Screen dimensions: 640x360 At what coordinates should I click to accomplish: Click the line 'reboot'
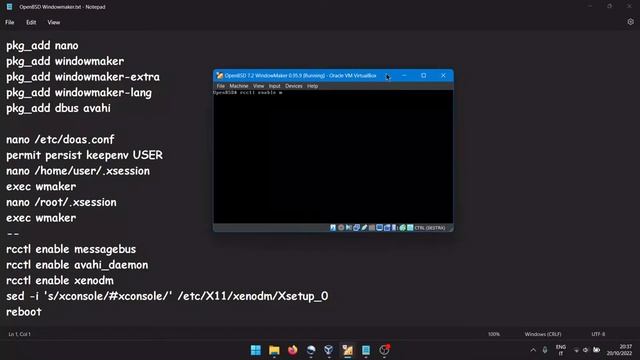[24, 312]
